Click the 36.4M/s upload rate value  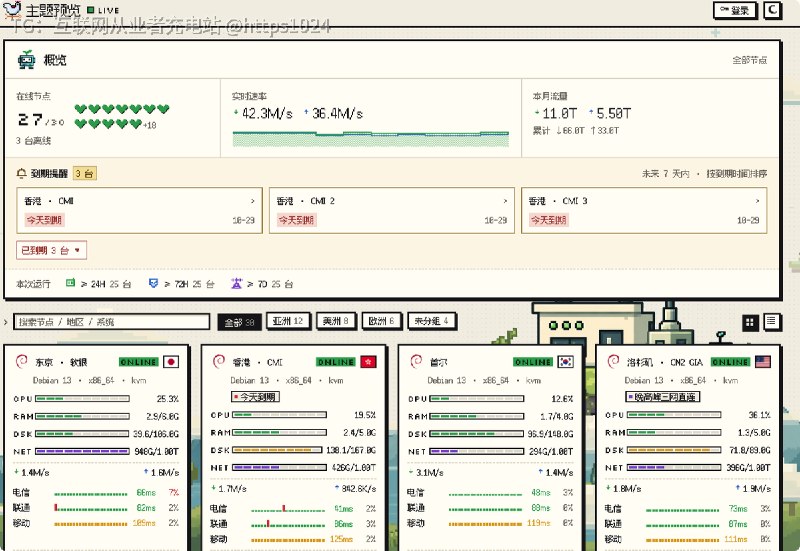pyautogui.click(x=337, y=114)
